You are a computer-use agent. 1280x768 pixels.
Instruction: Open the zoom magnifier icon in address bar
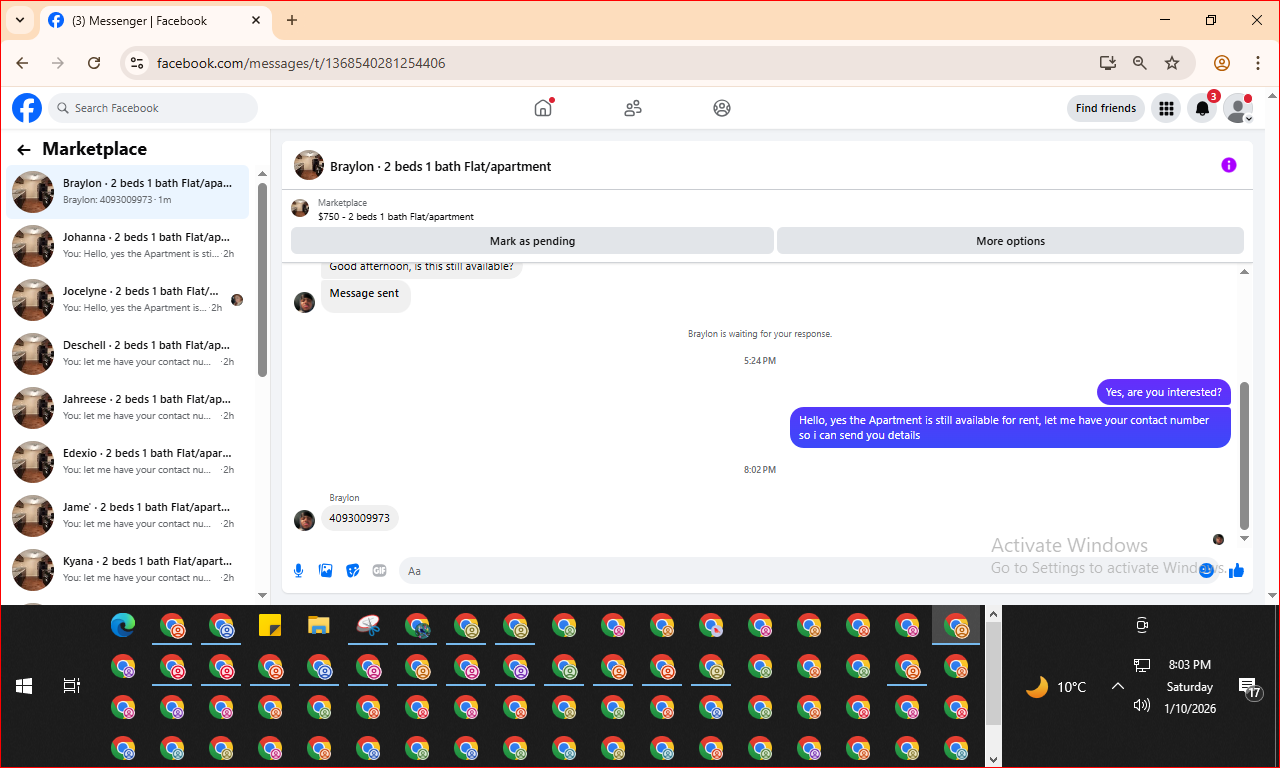pyautogui.click(x=1140, y=63)
